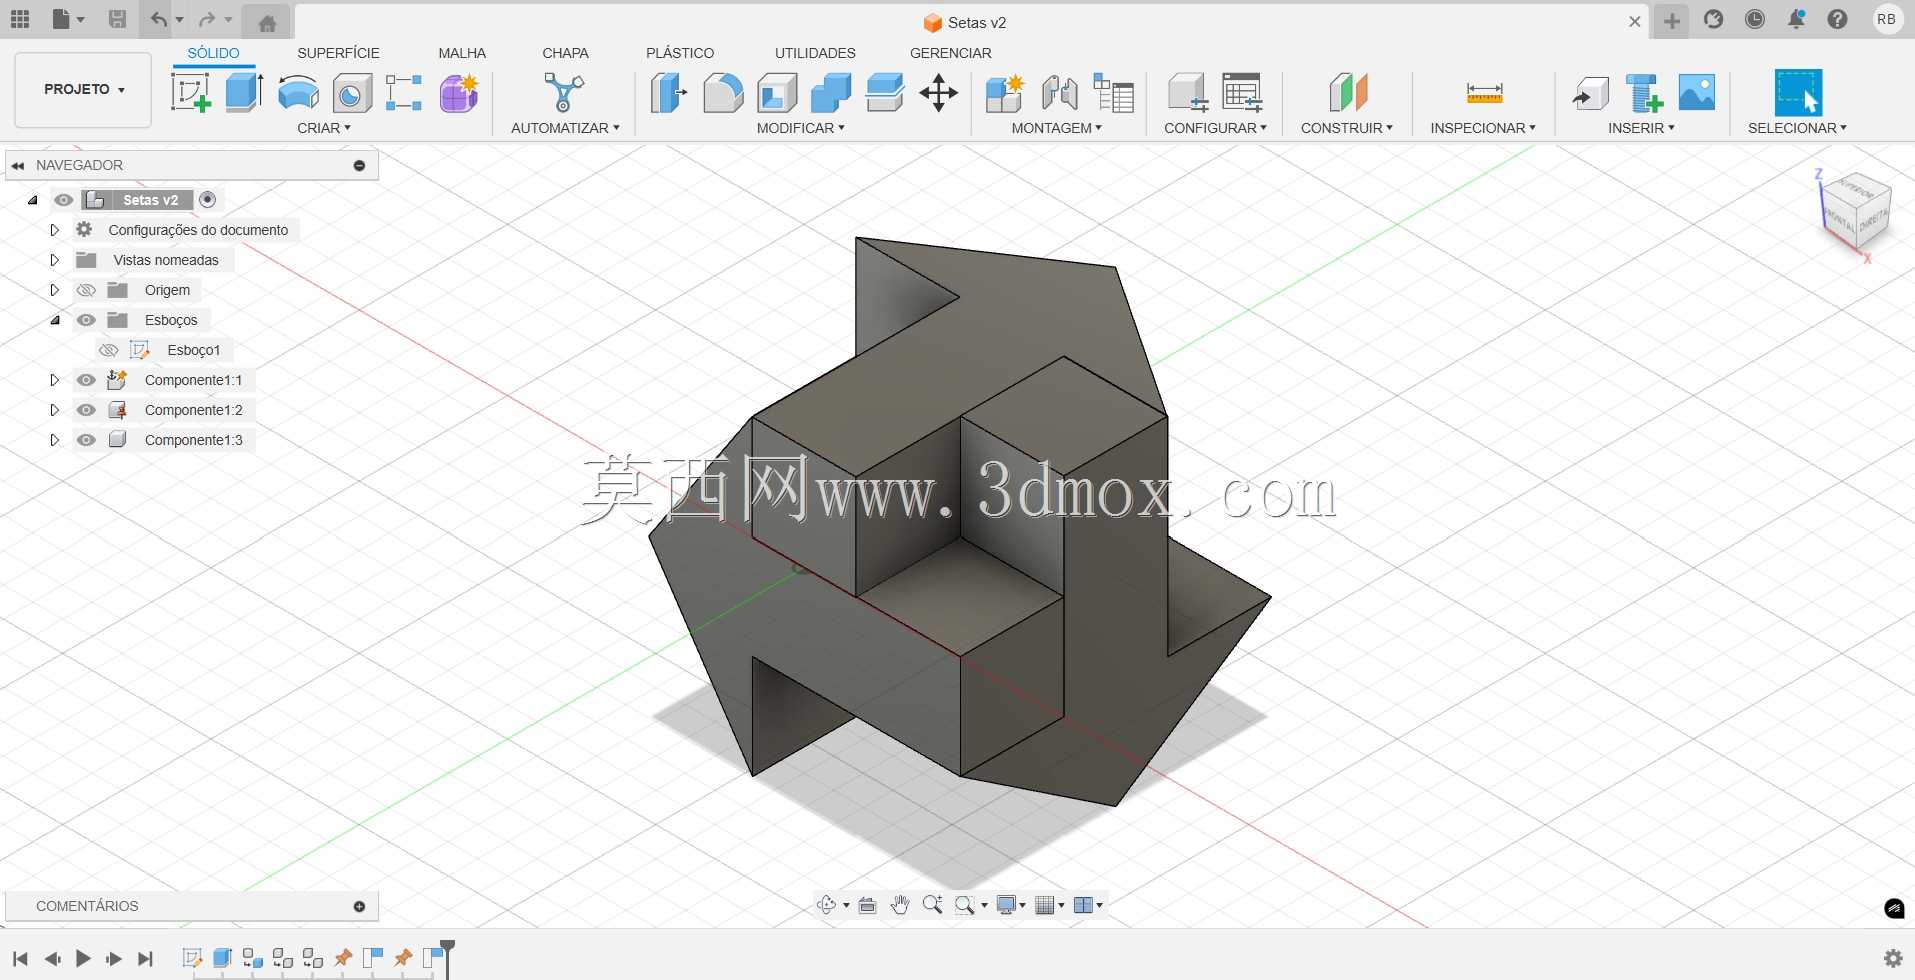Click the window Select tool icon
The width and height of the screenshot is (1915, 980).
tap(1798, 93)
